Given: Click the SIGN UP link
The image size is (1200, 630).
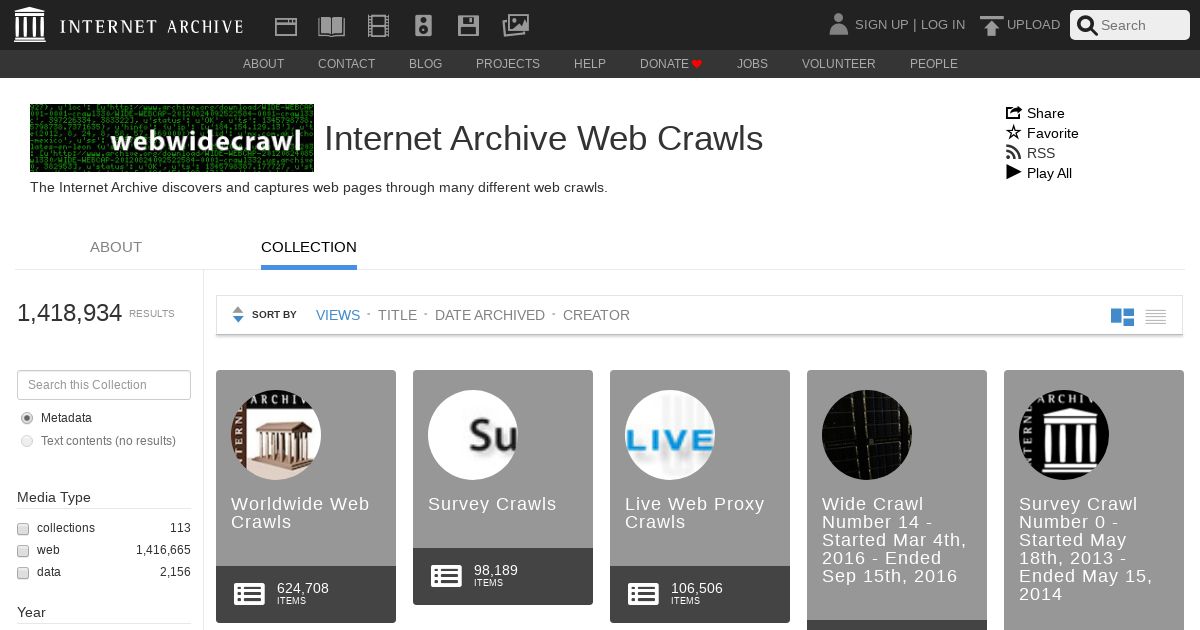Looking at the screenshot, I should pos(881,25).
